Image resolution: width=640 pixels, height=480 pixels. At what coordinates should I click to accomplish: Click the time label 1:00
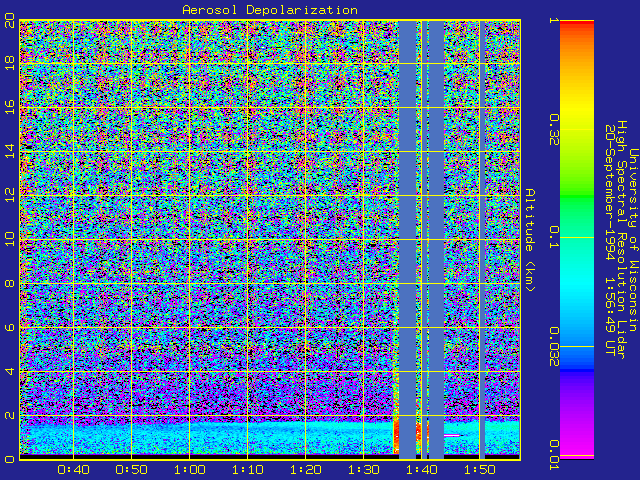[x=189, y=470]
